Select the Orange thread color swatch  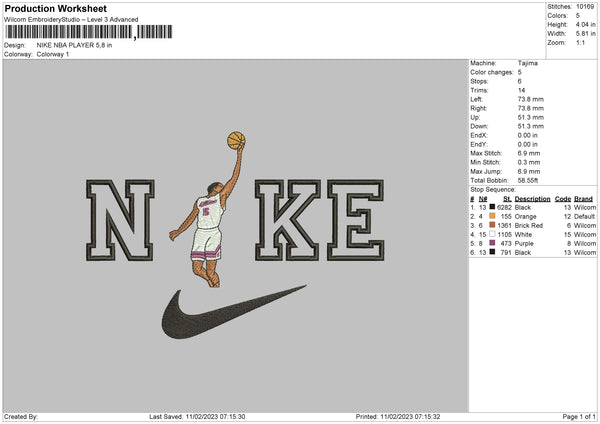[492, 216]
